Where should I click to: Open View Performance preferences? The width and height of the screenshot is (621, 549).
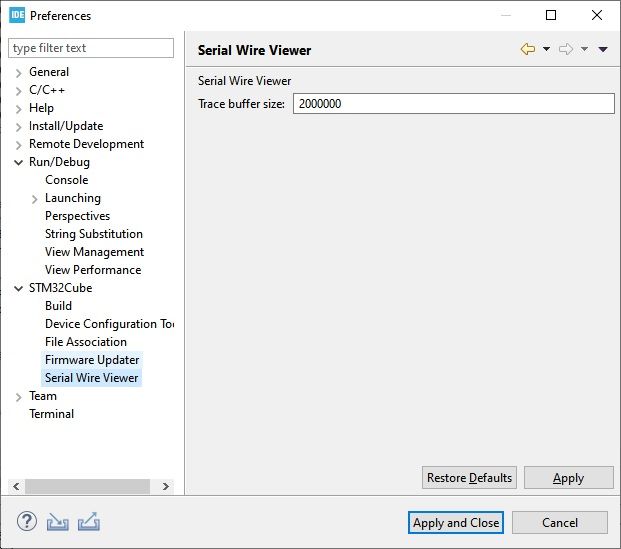pyautogui.click(x=93, y=270)
